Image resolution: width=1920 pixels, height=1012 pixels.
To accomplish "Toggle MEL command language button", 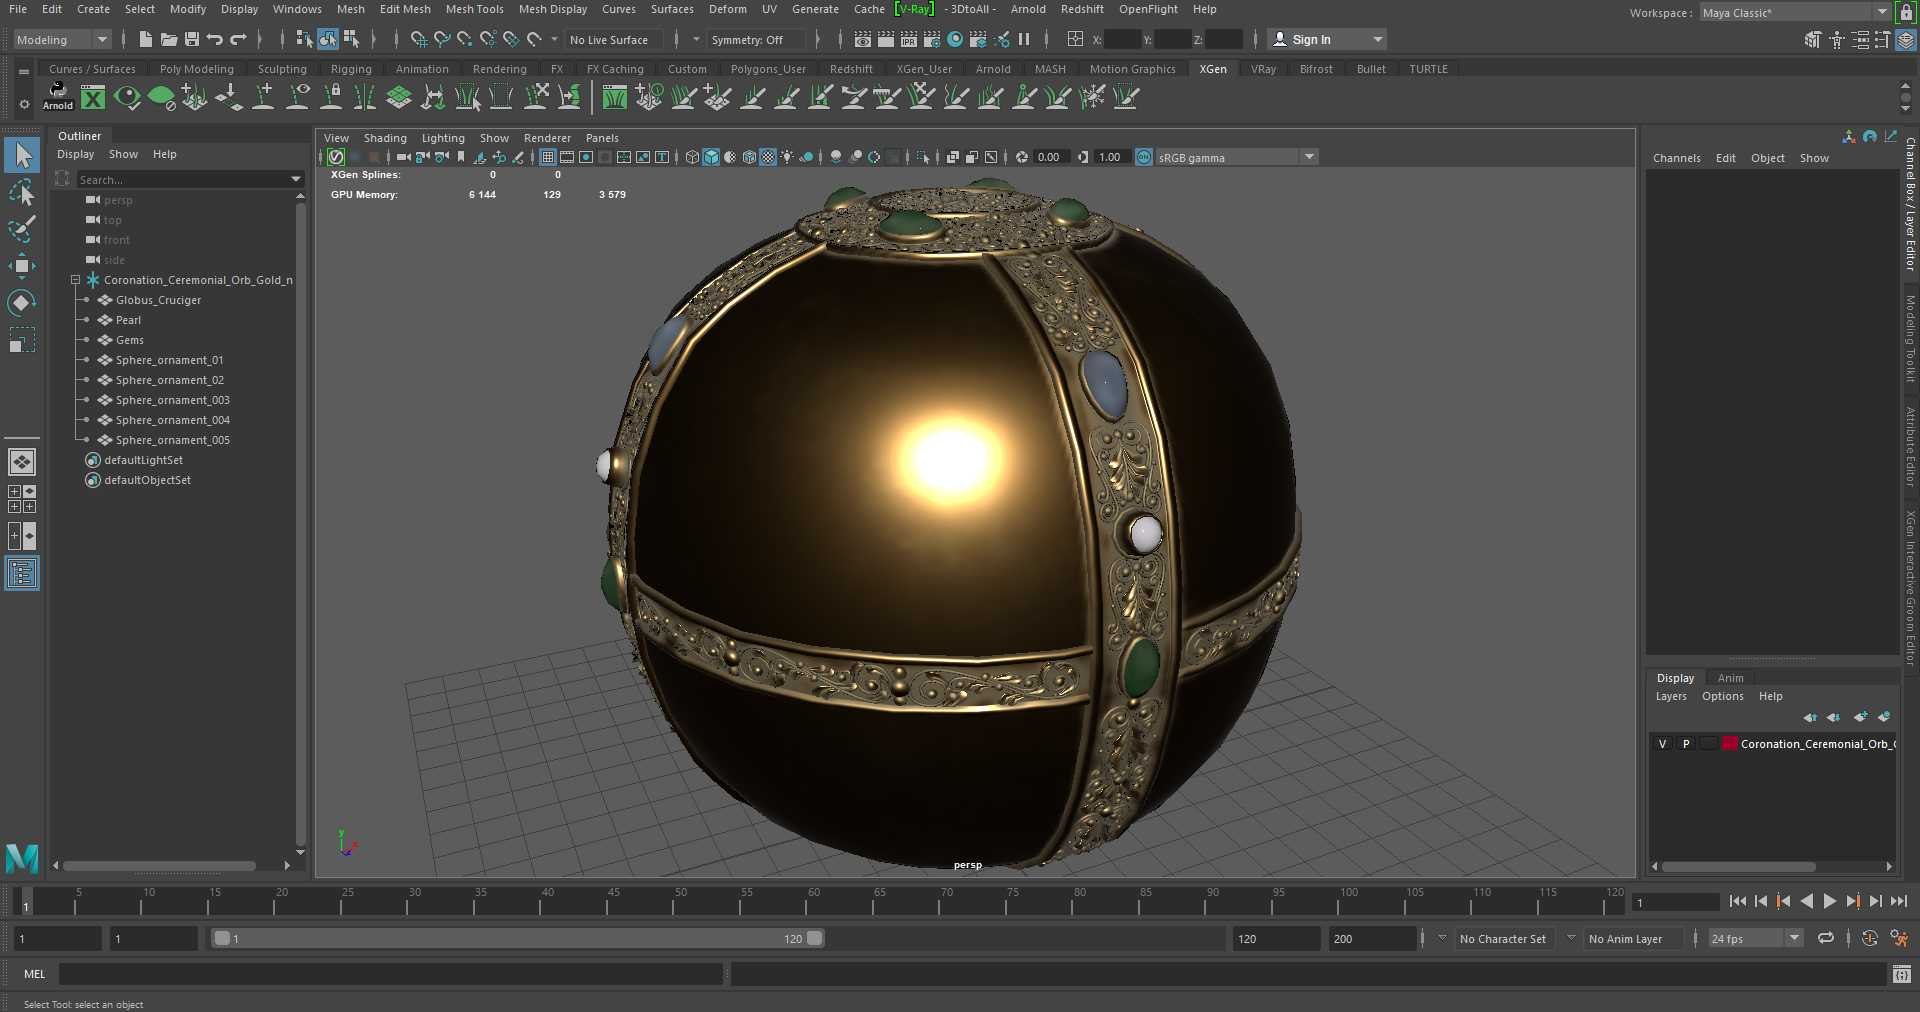I will click(35, 974).
